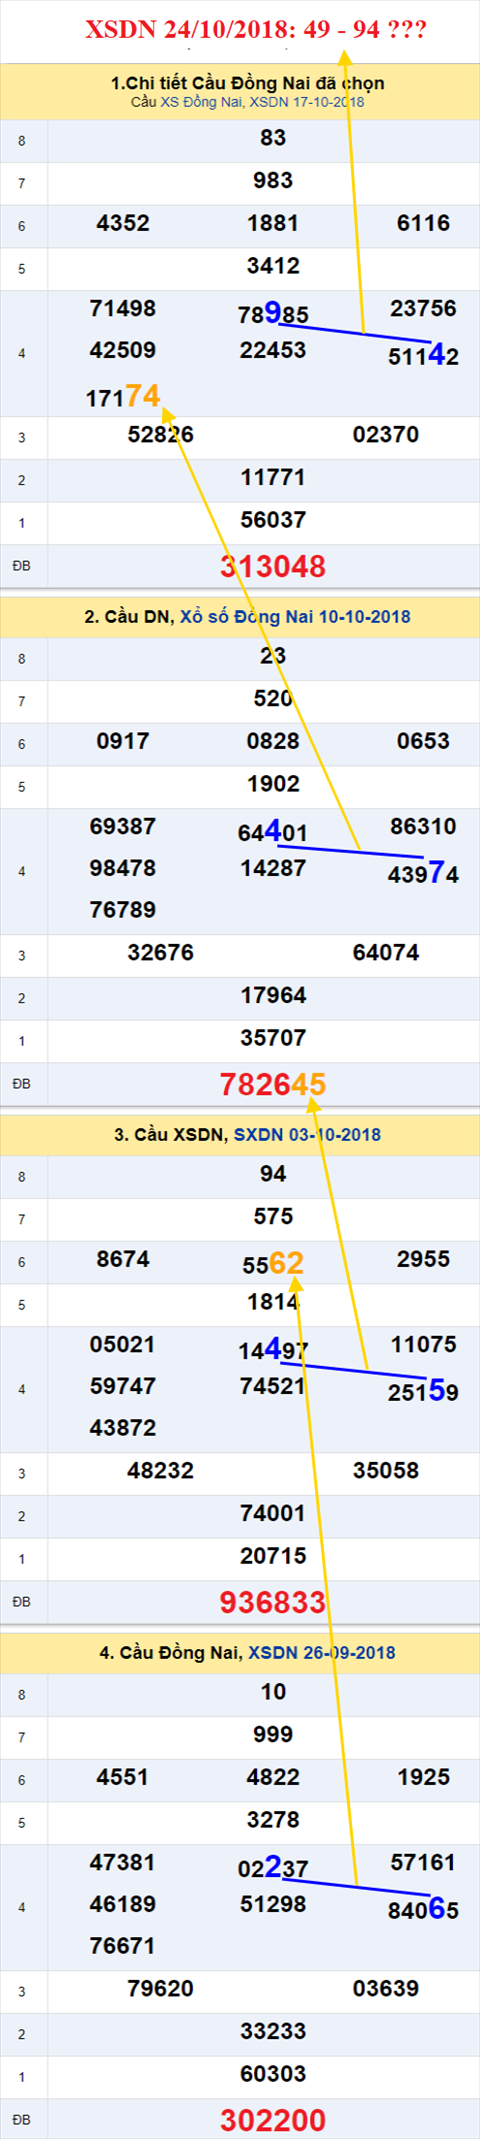
Task: Click the number 60303
Action: tap(273, 2074)
